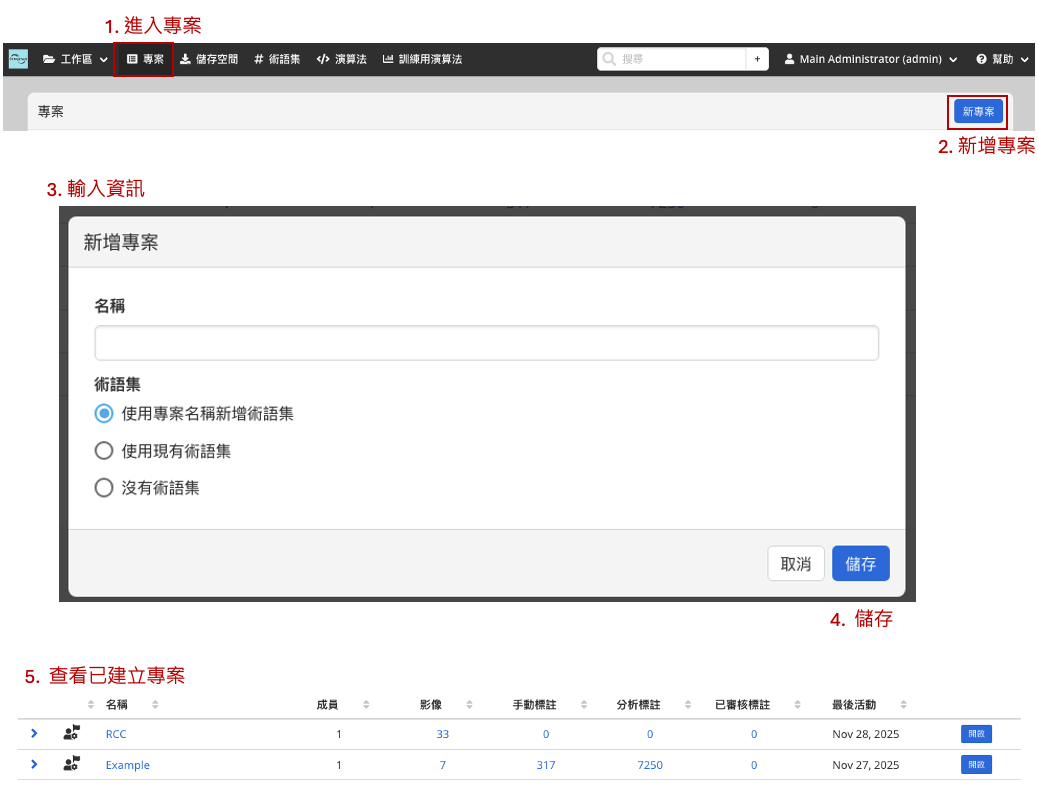Open the 儲存空間 storage page

click(x=209, y=59)
